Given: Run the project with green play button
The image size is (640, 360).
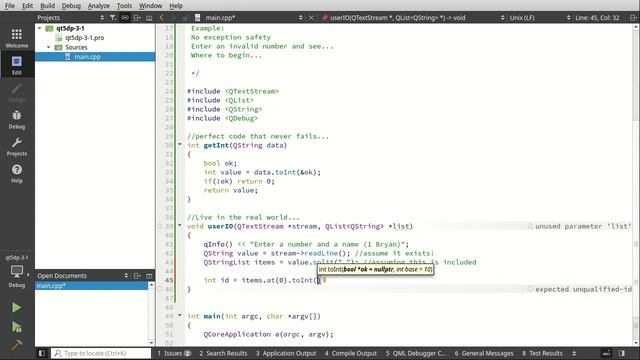Looking at the screenshot, I should tap(17, 307).
